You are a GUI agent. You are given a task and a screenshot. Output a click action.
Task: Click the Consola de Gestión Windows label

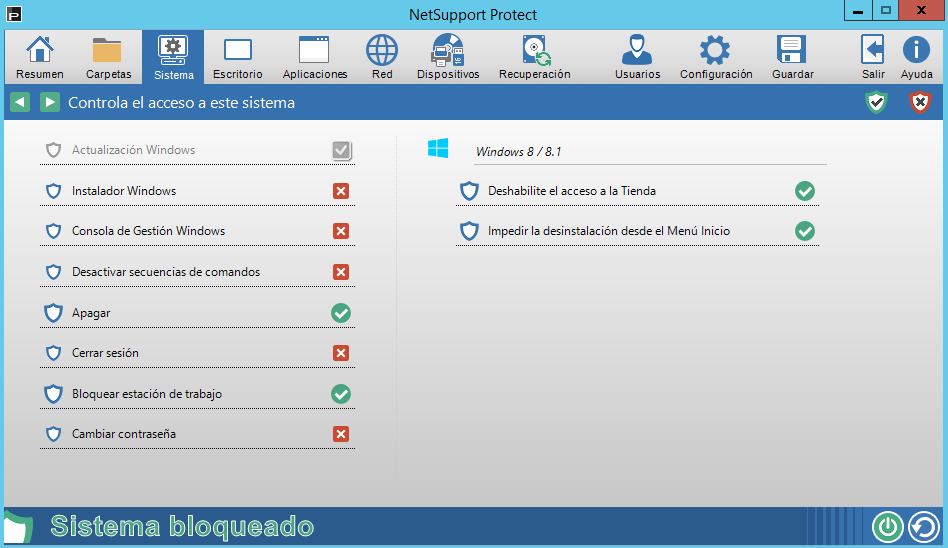tap(148, 231)
